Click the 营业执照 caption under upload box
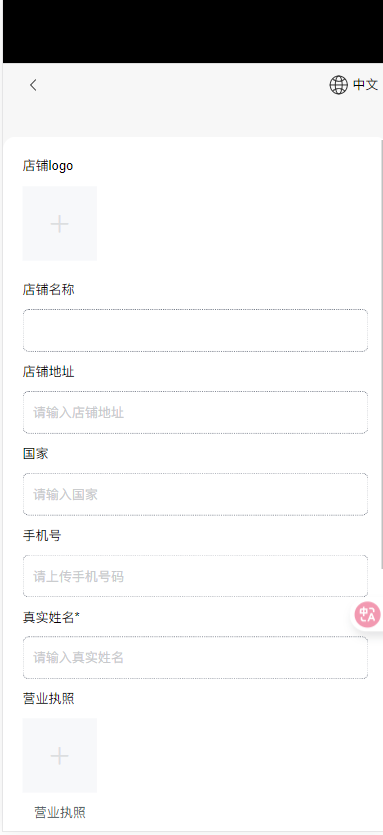Image resolution: width=383 pixels, height=835 pixels. click(x=60, y=813)
